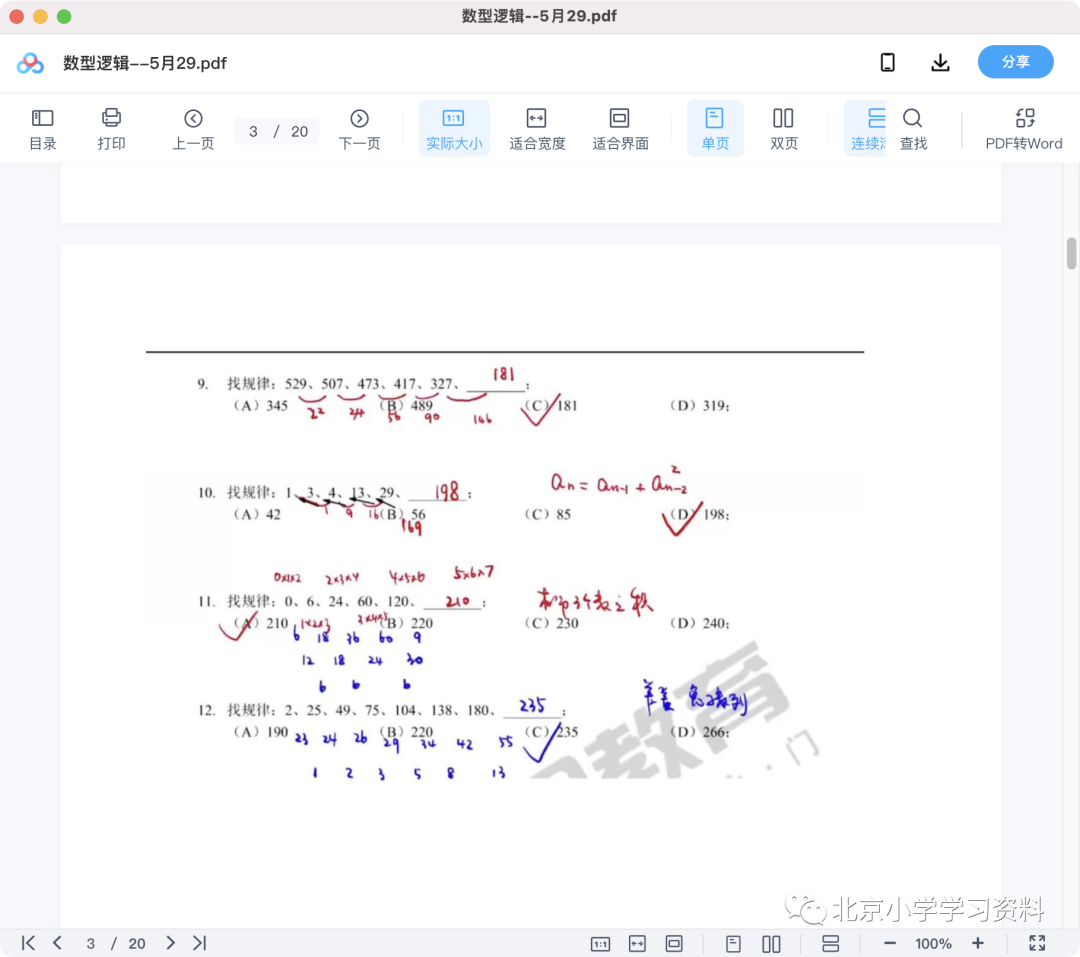This screenshot has width=1080, height=957.
Task: Jump to last page in bottom bar
Action: (x=200, y=943)
